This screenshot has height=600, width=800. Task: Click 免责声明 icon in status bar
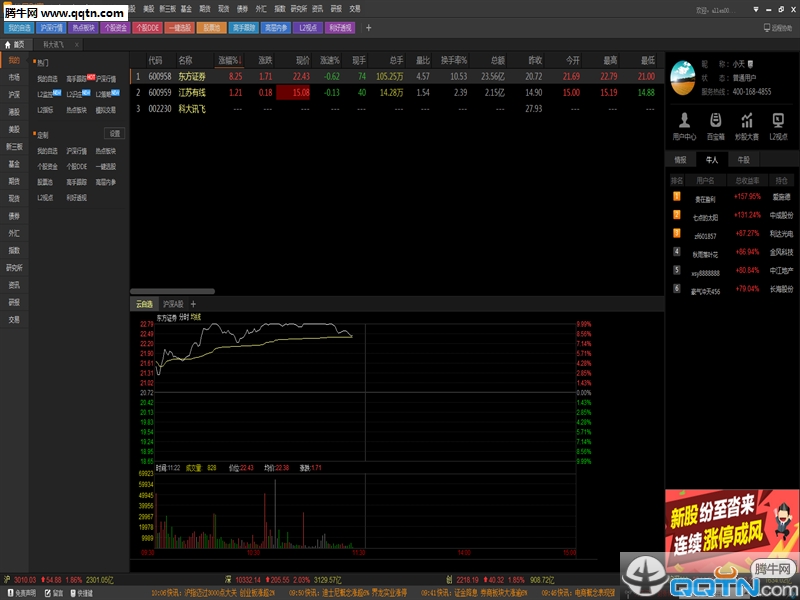point(22,593)
